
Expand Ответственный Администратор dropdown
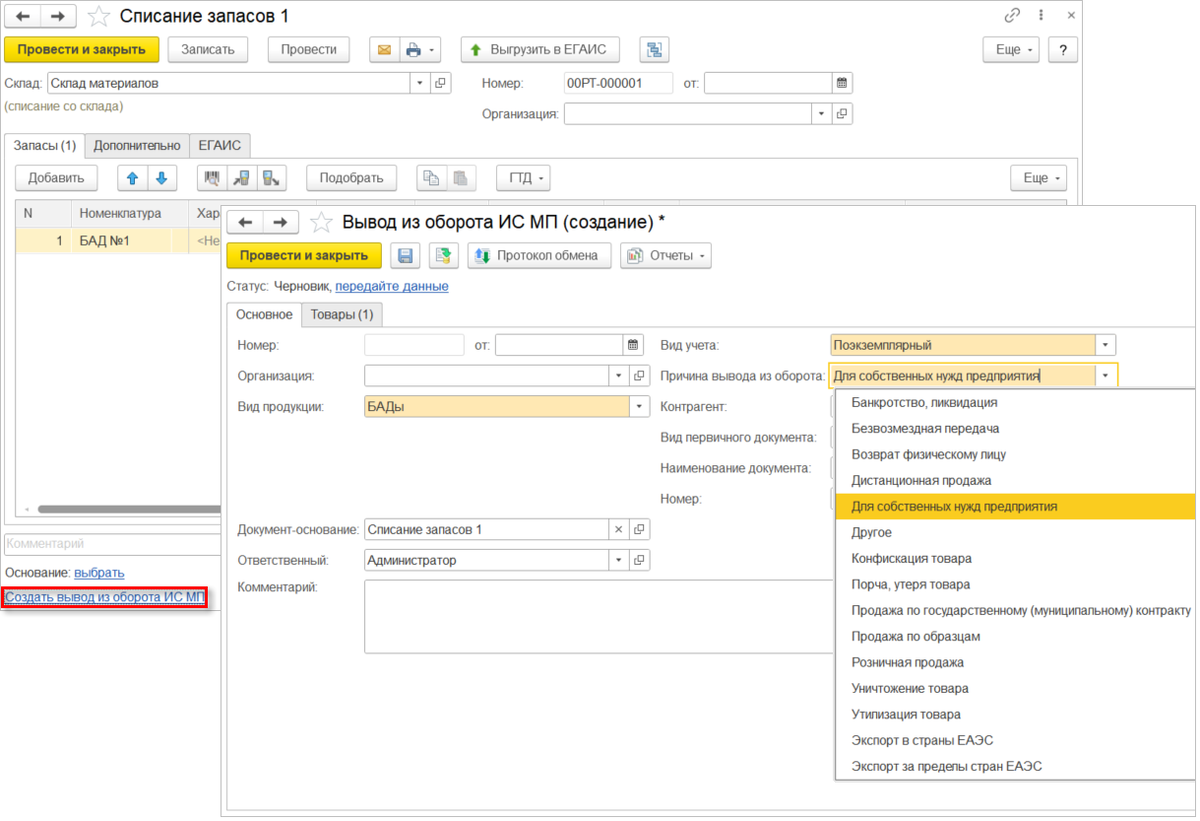tap(619, 561)
